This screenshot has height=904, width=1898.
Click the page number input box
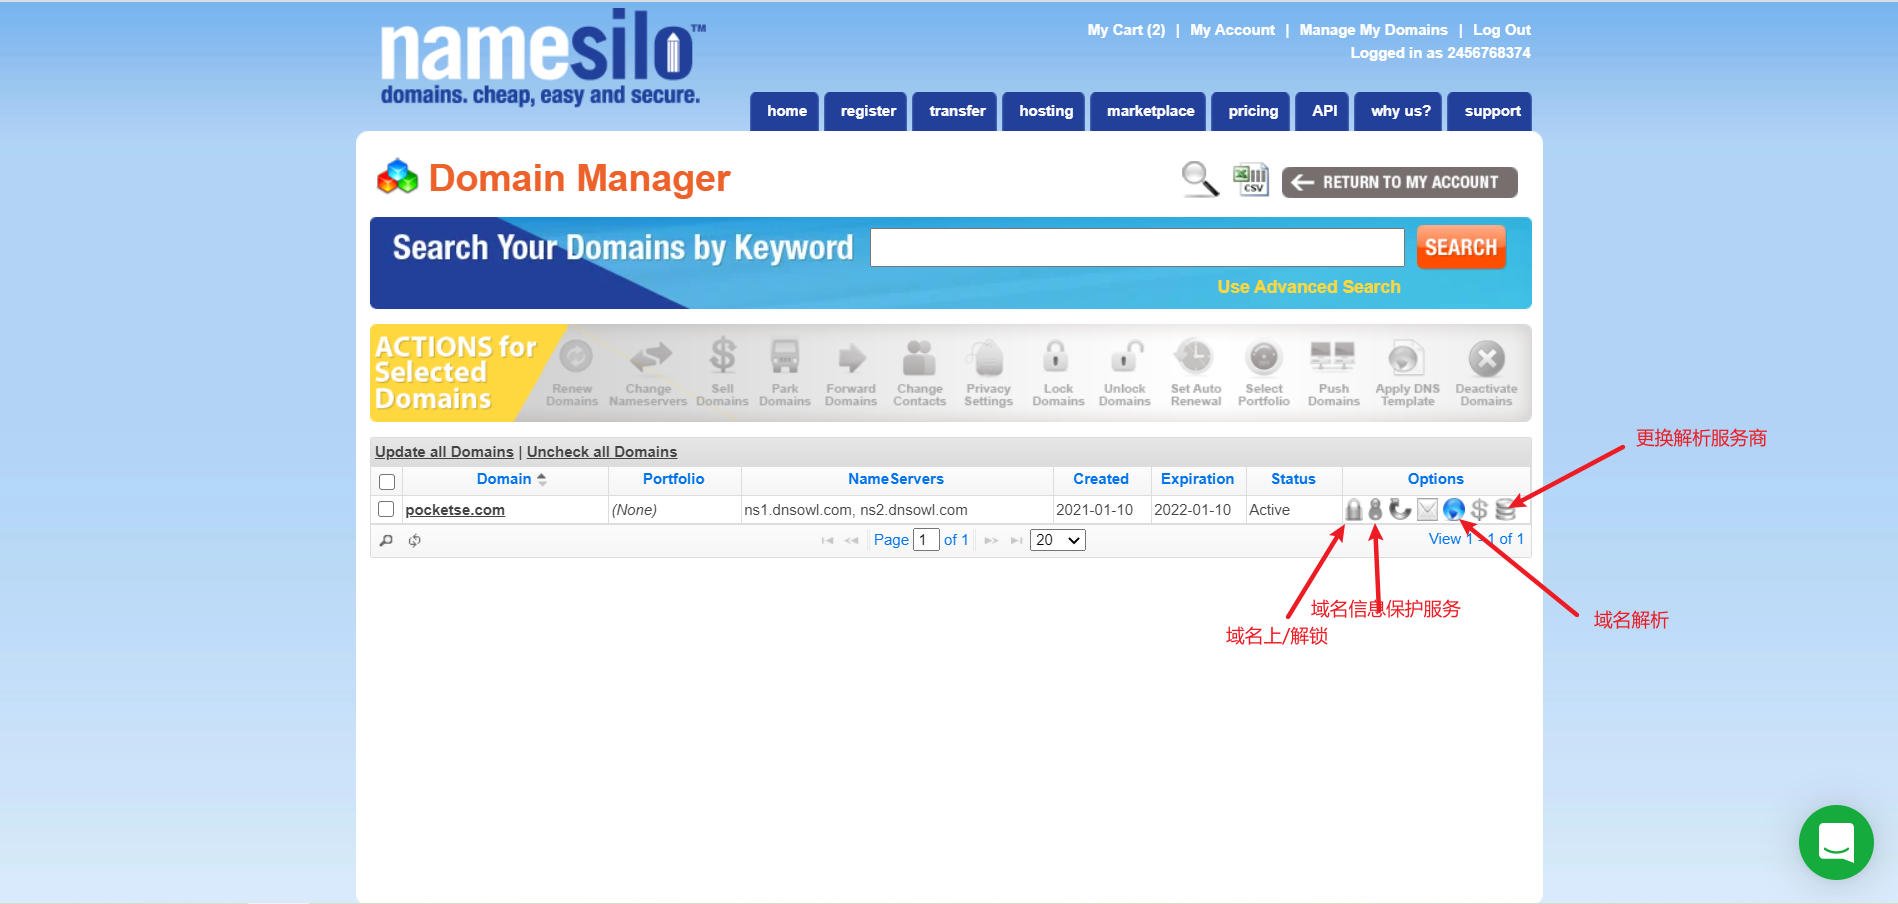click(x=926, y=540)
